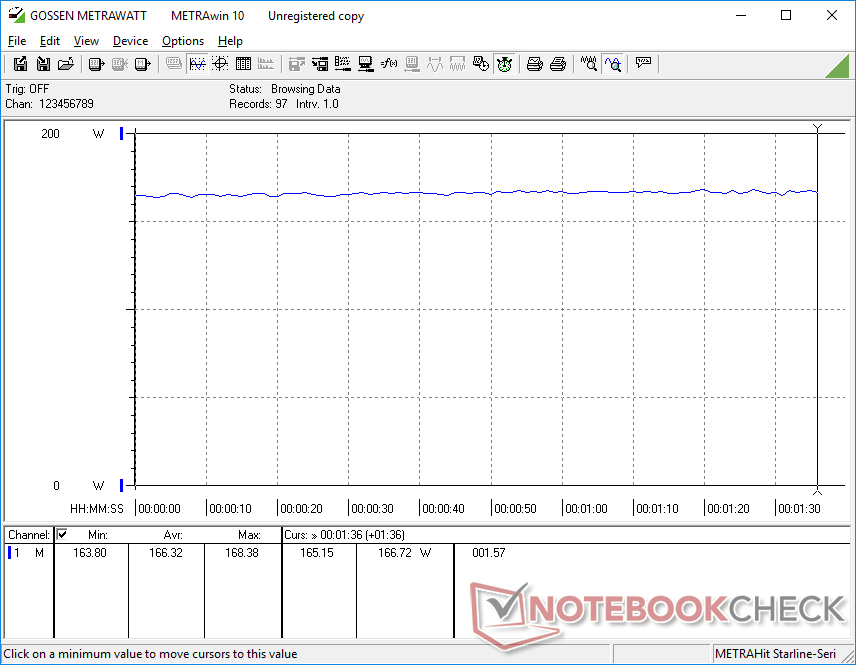Image resolution: width=856 pixels, height=665 pixels.
Task: Click the zoom compressed waveform magnifier icon
Action: (588, 64)
